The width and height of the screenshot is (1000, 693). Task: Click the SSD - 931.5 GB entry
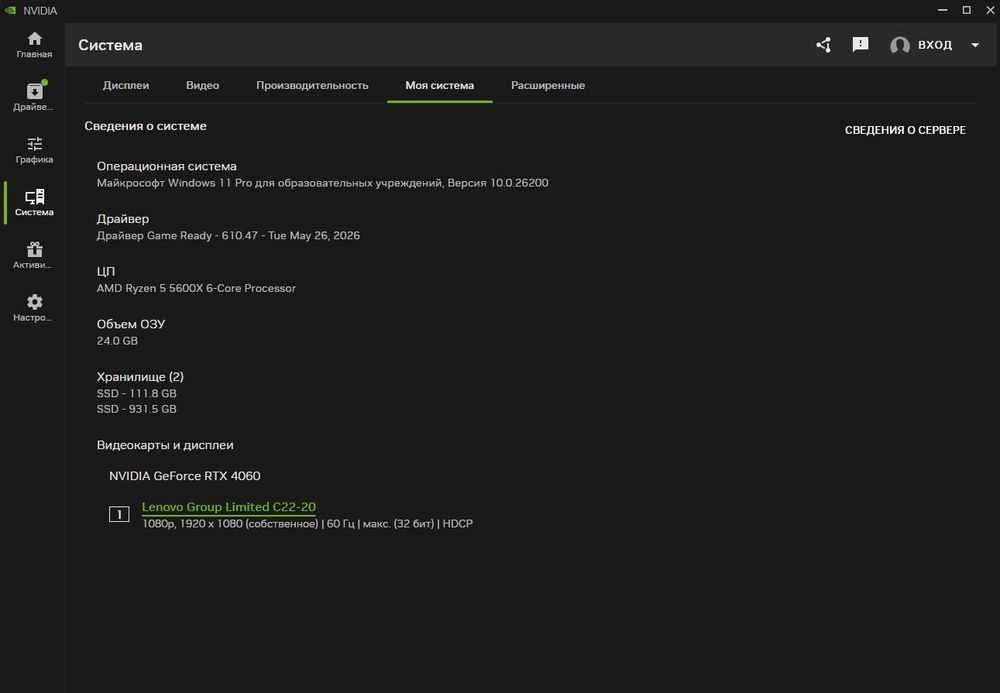pos(136,409)
